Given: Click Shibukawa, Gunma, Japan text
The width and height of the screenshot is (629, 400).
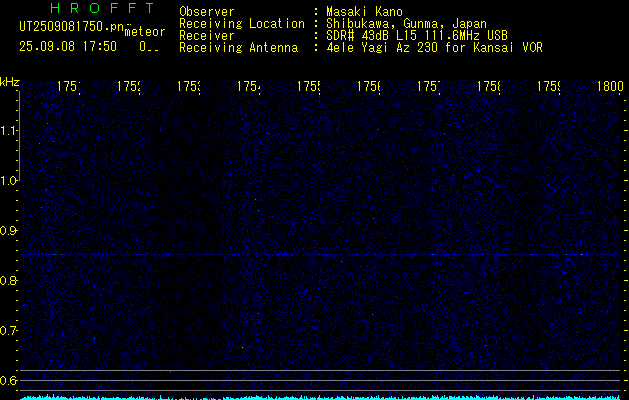Looking at the screenshot, I should pyautogui.click(x=406, y=24).
